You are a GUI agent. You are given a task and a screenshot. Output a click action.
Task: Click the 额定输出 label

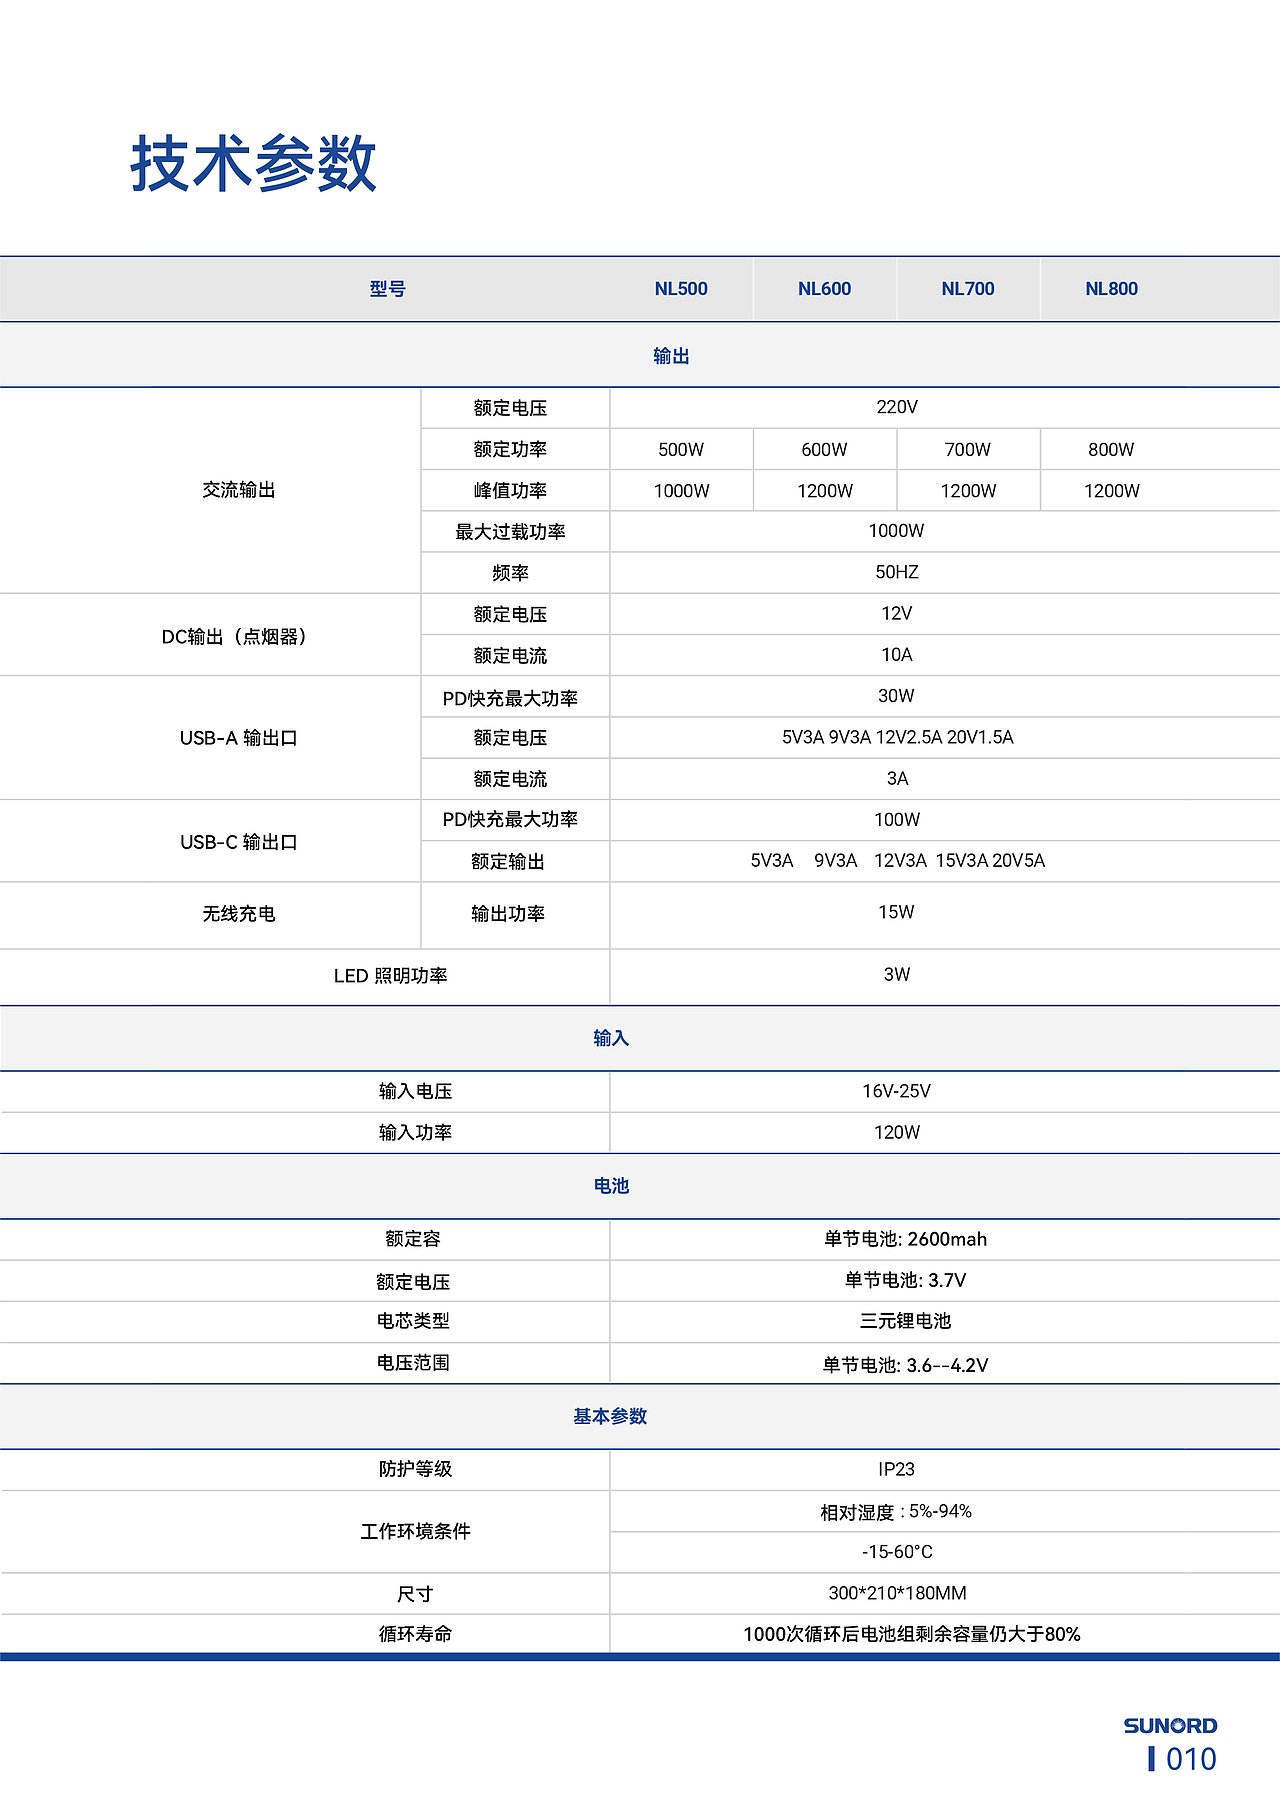click(508, 862)
